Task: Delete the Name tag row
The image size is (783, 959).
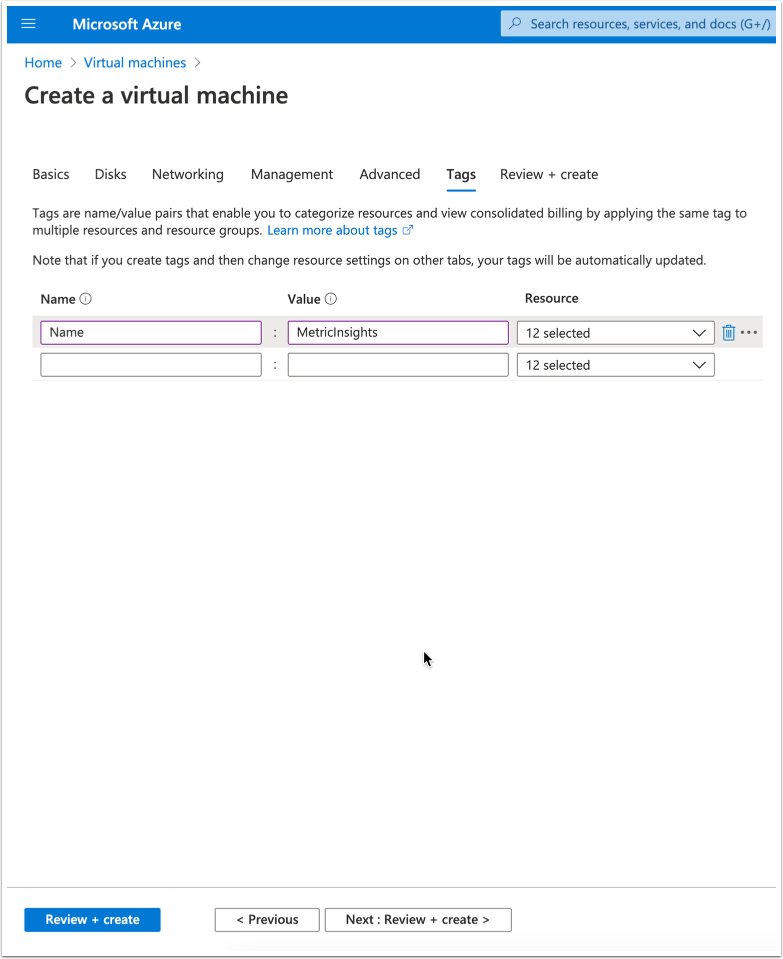Action: [x=729, y=333]
